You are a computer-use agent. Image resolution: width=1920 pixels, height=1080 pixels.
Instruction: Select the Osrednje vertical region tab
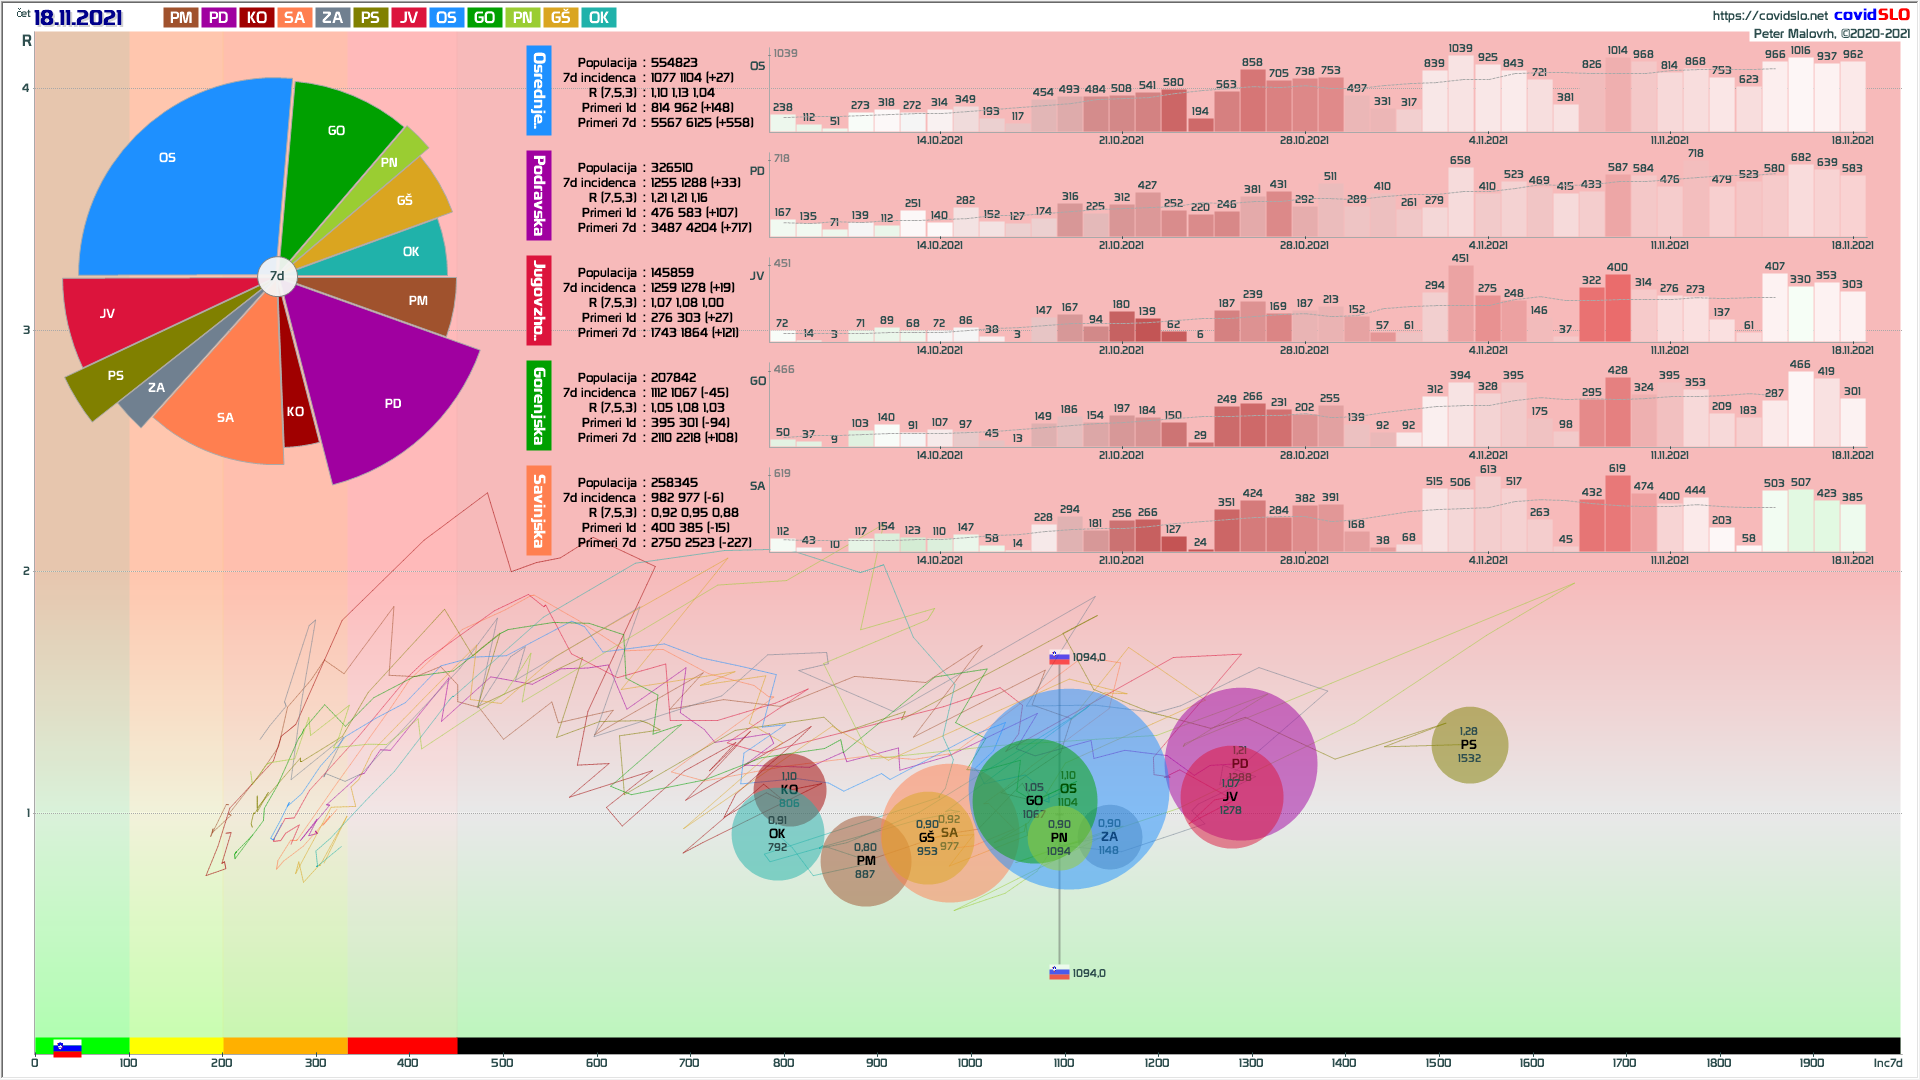tap(539, 91)
